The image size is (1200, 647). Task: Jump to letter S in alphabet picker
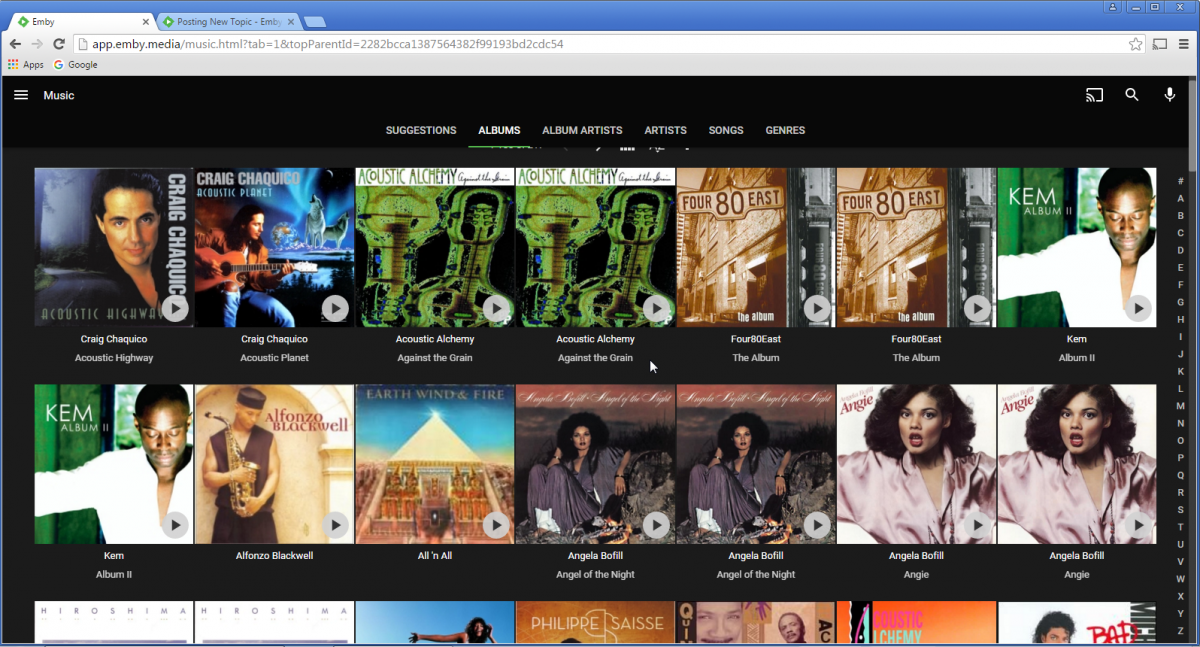click(x=1180, y=510)
